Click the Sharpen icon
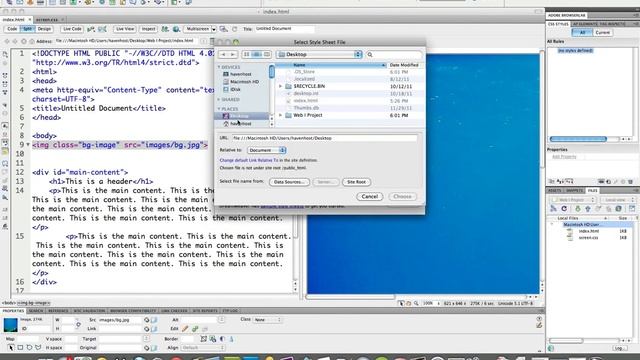 pos(231,339)
